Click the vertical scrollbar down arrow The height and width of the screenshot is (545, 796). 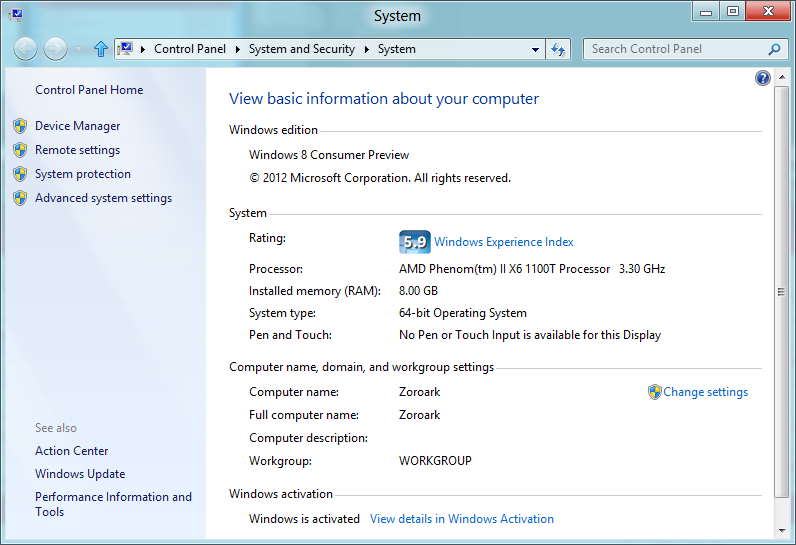point(782,530)
